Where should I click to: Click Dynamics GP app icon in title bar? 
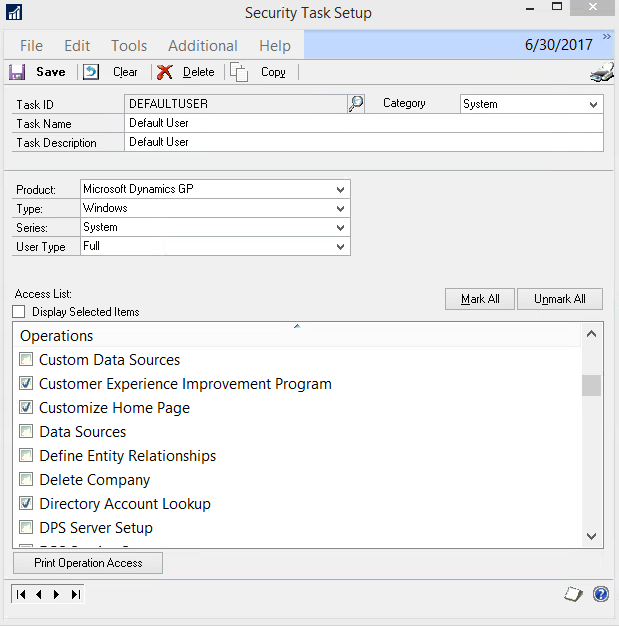point(14,12)
